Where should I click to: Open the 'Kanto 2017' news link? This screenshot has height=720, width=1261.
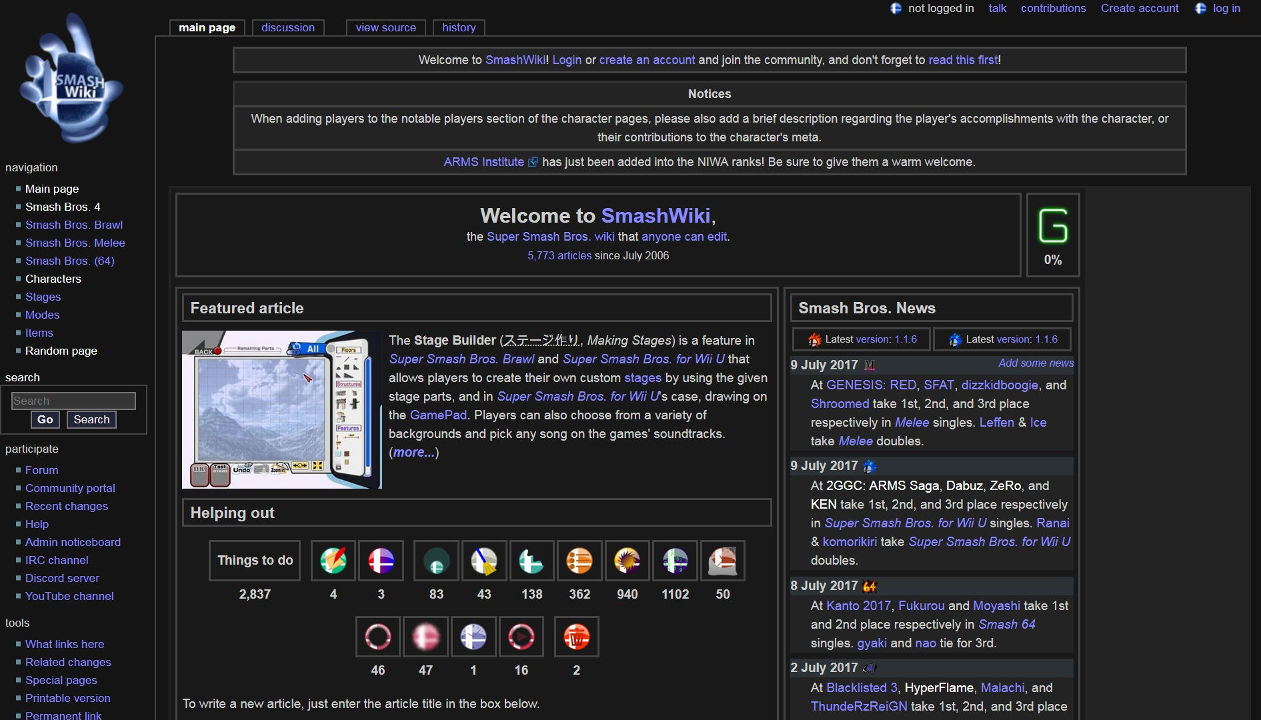click(858, 606)
